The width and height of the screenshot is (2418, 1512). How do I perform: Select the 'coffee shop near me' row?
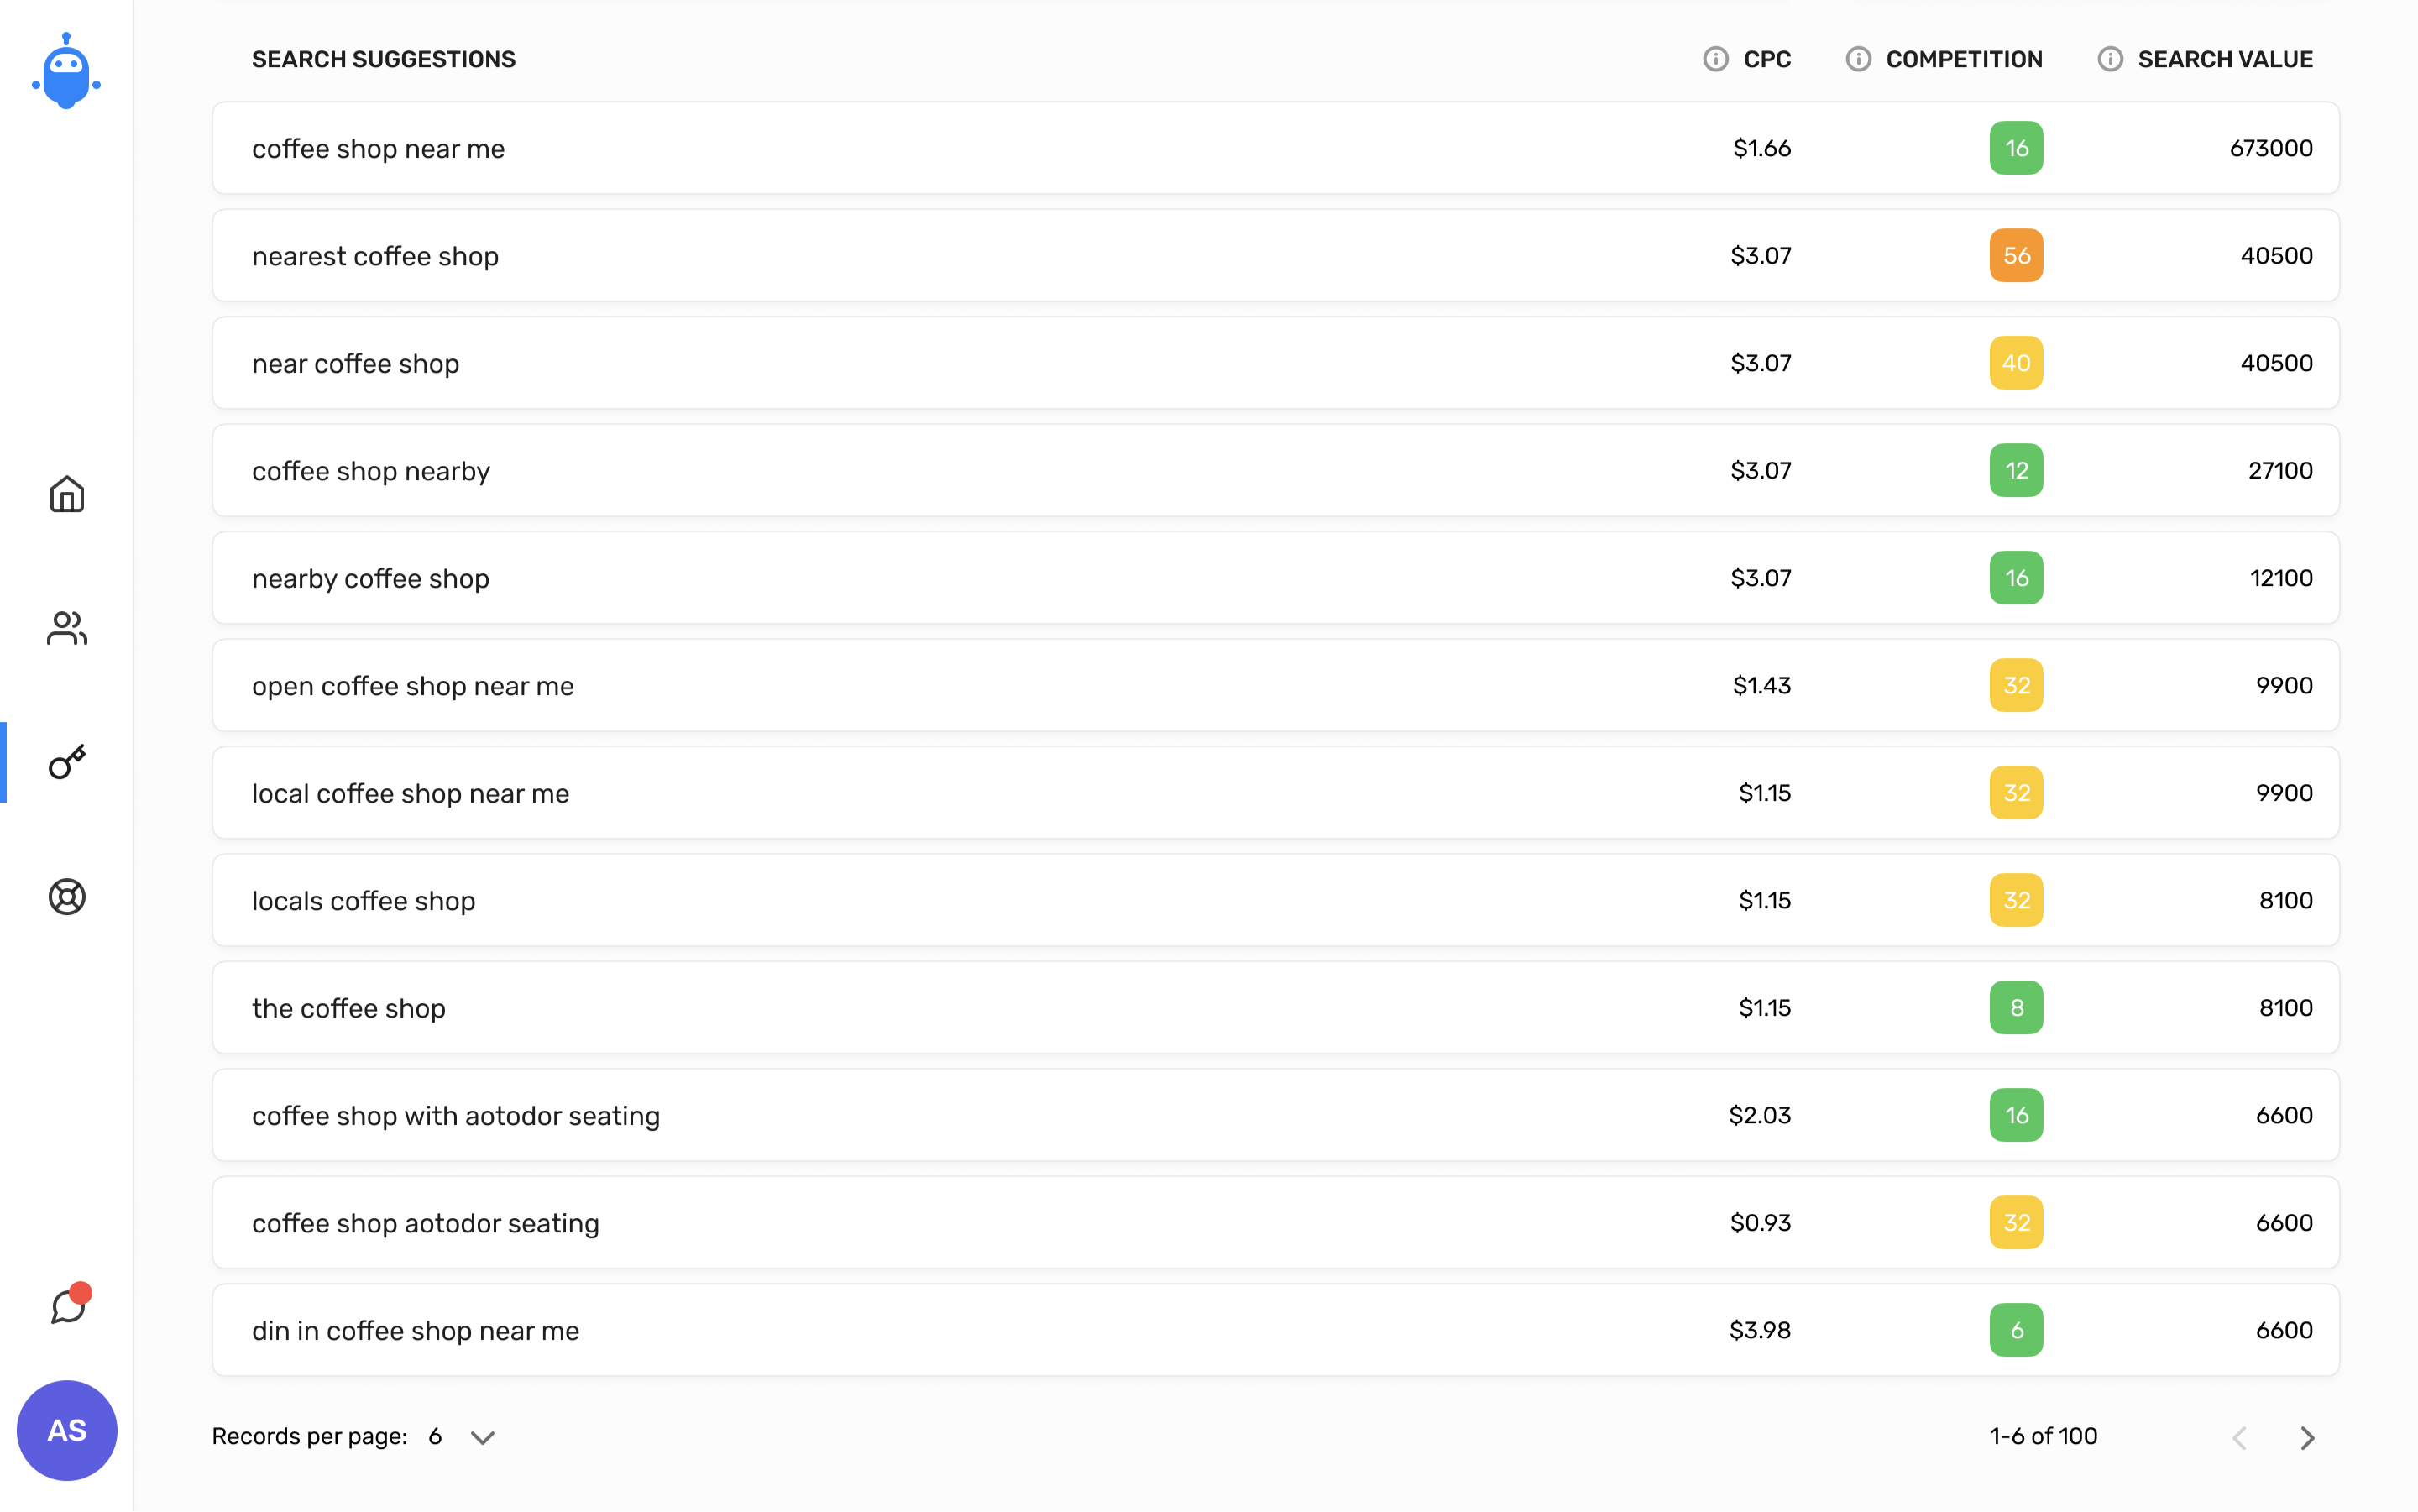[x=1275, y=148]
